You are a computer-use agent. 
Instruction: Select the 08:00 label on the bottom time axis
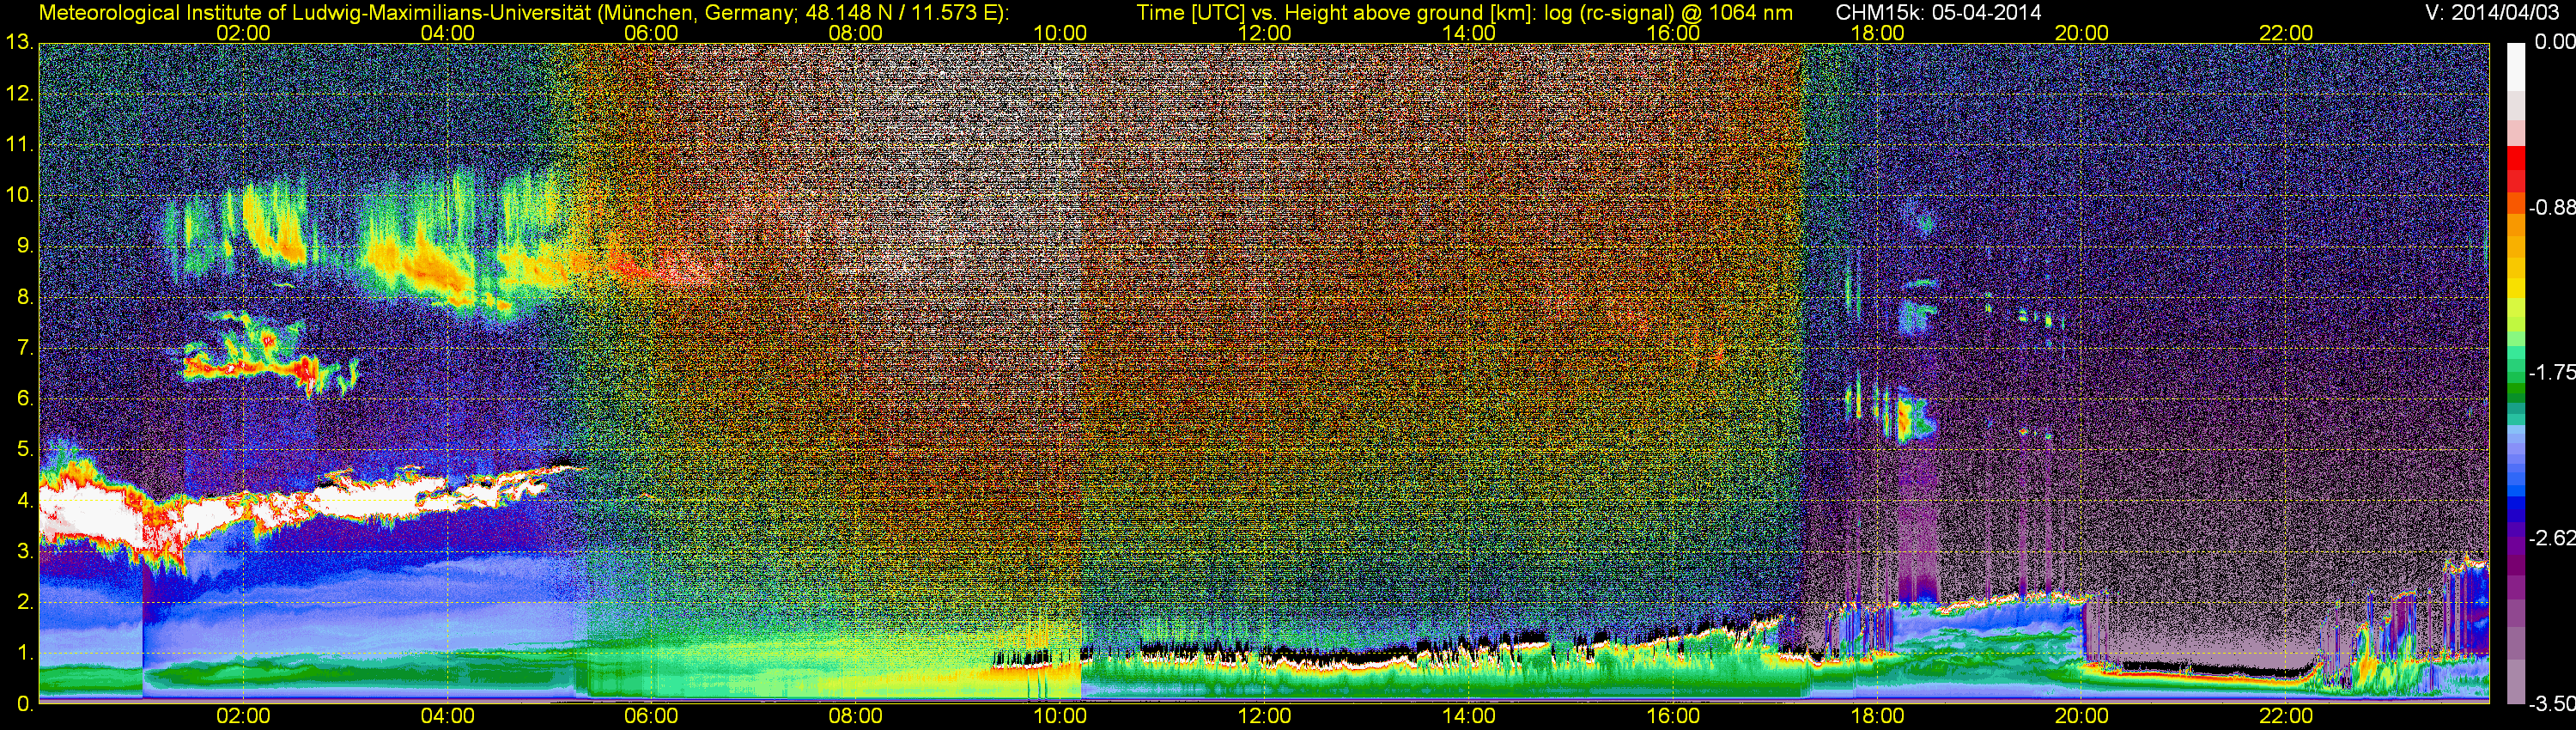tap(856, 716)
